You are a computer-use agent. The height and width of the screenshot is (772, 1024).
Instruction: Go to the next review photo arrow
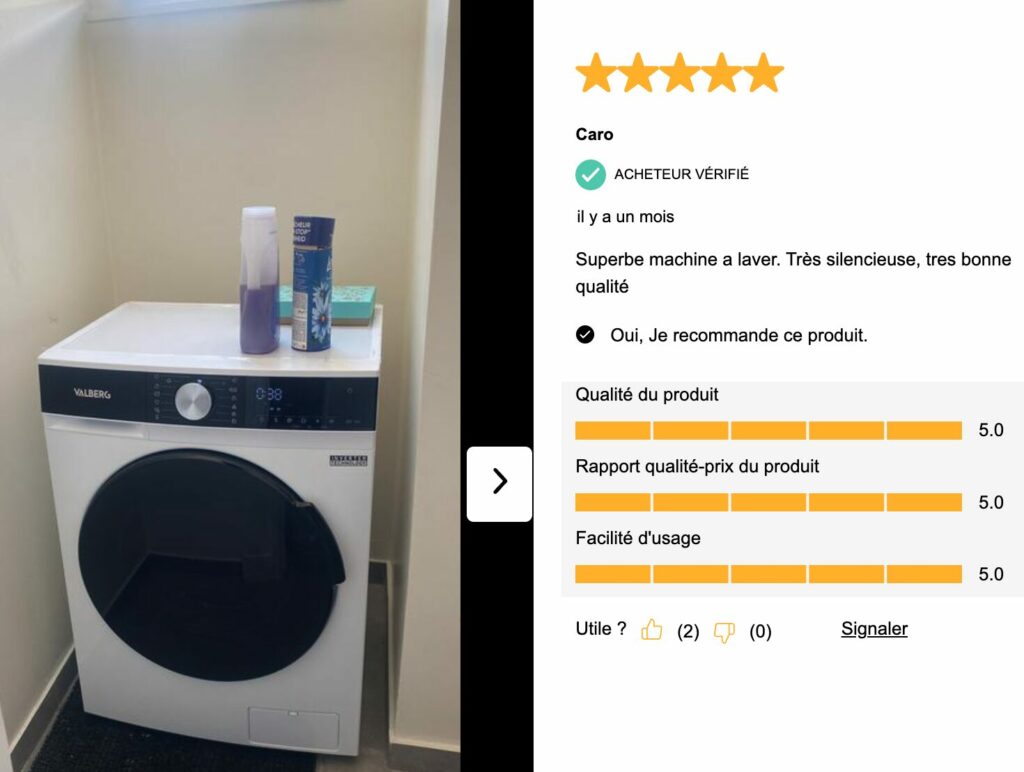pos(500,484)
